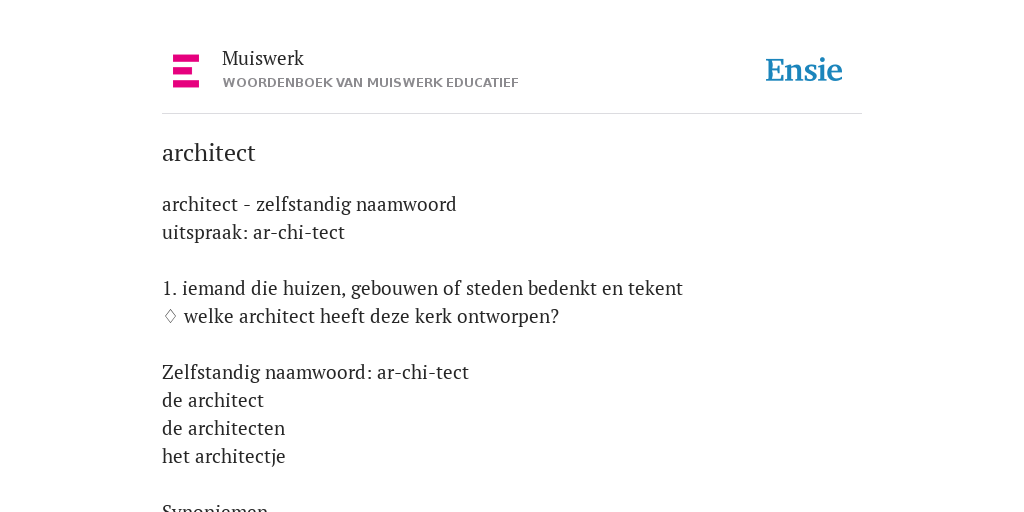Click the definition starting with 'iemand die huizen'
The width and height of the screenshot is (1024, 512).
click(432, 289)
